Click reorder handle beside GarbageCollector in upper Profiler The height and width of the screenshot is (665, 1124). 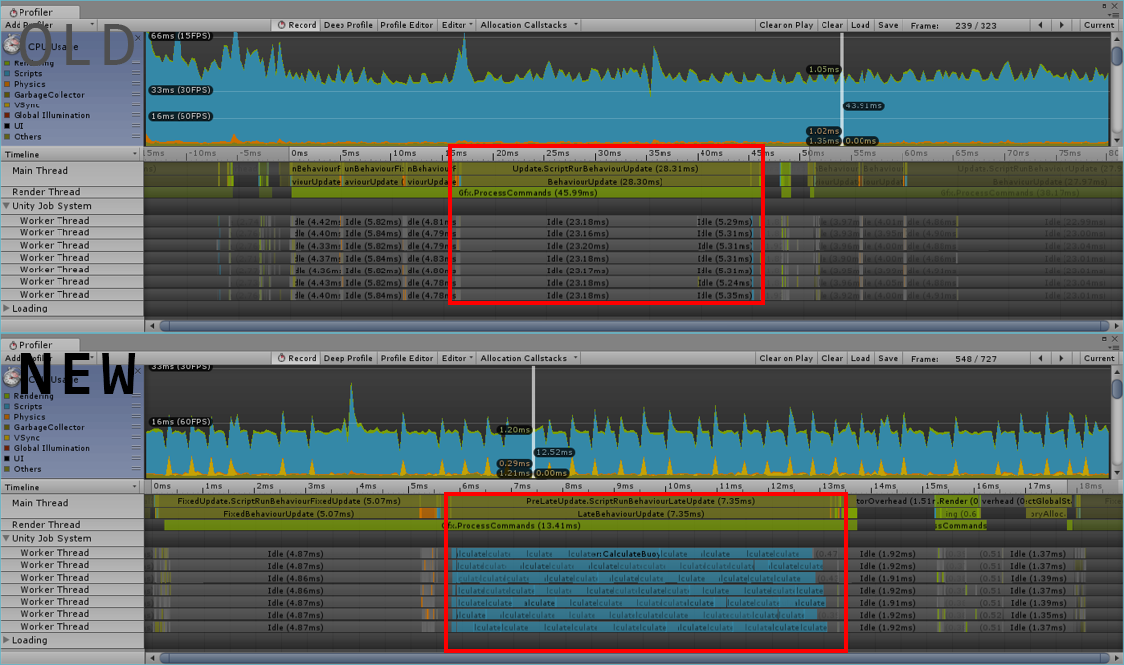136,95
